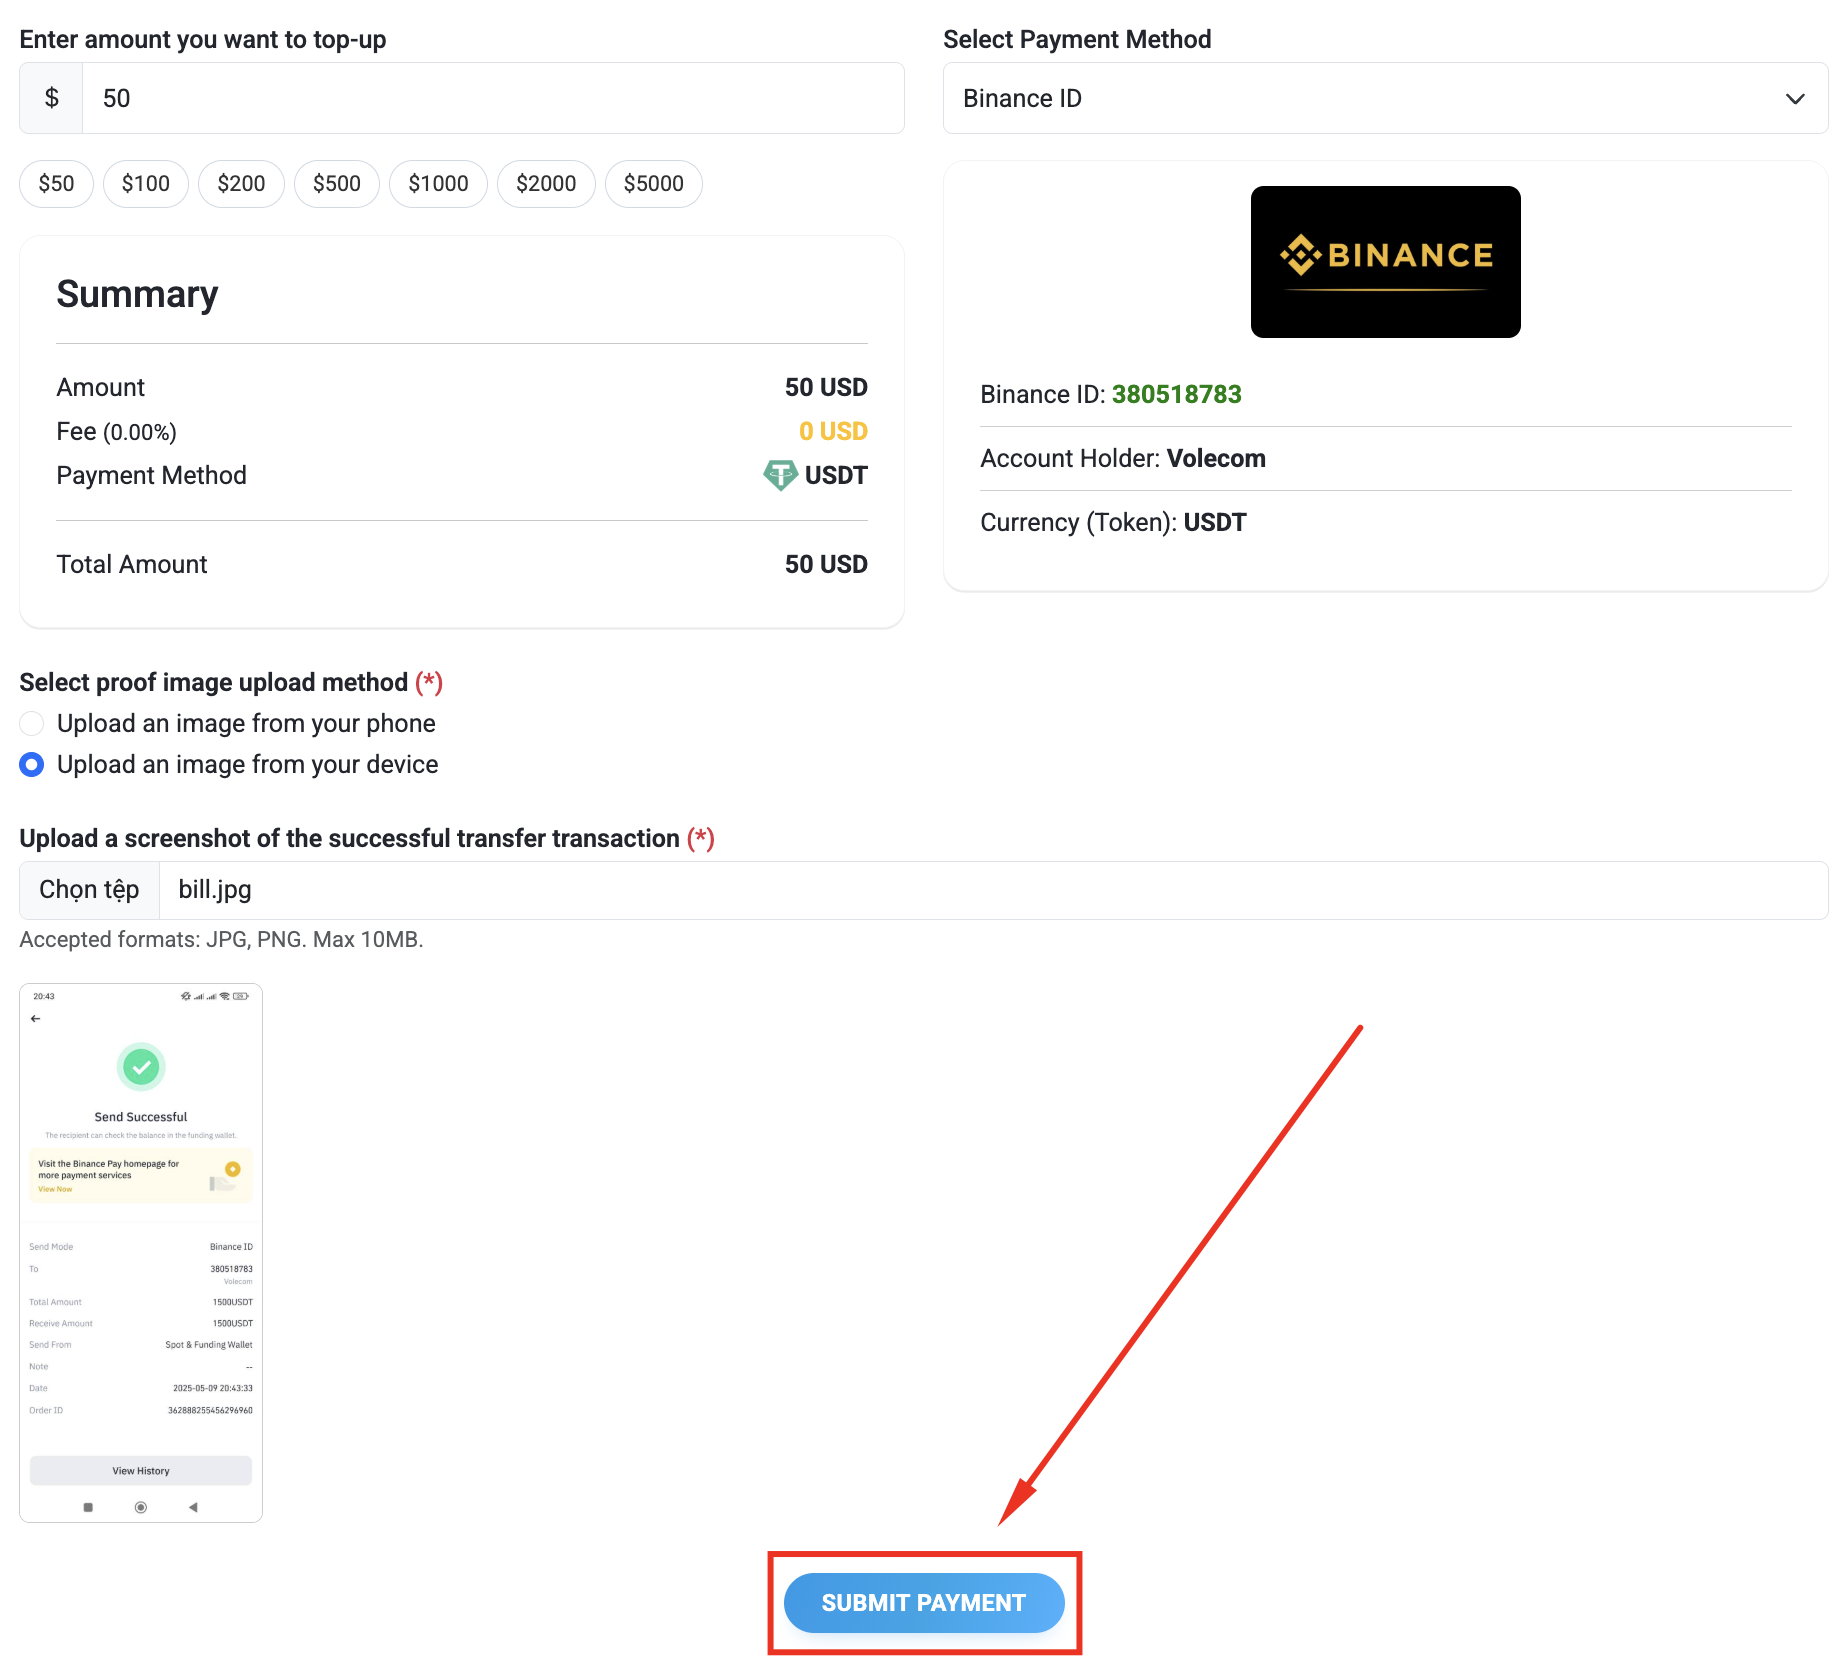Open the payment method dropdown showing Binance ID
The height and width of the screenshot is (1668, 1848).
click(x=1385, y=98)
